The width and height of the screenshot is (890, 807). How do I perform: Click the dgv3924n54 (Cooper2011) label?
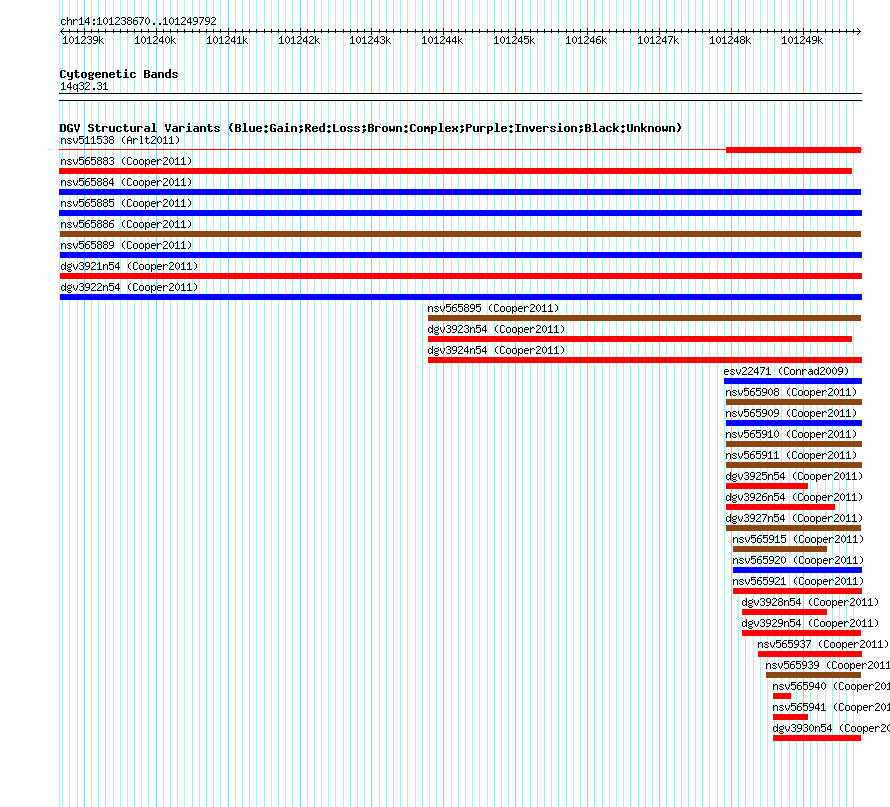[x=497, y=350]
